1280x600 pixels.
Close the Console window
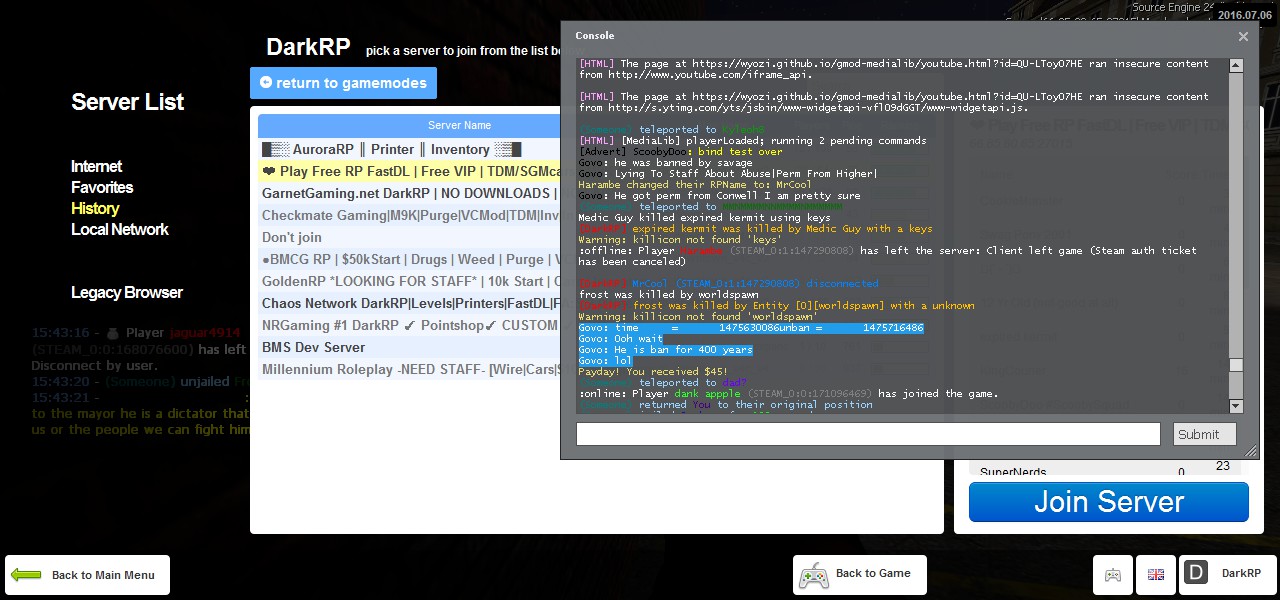tap(1243, 36)
